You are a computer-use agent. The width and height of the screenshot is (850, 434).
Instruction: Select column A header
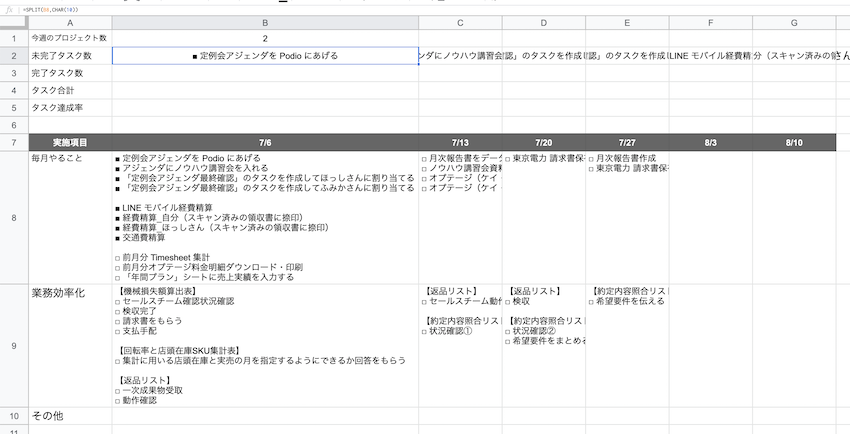tap(69, 22)
